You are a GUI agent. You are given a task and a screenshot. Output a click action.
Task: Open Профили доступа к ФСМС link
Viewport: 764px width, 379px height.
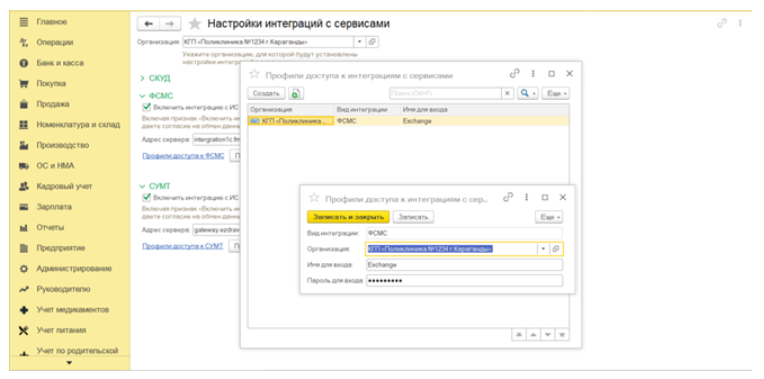coord(183,156)
